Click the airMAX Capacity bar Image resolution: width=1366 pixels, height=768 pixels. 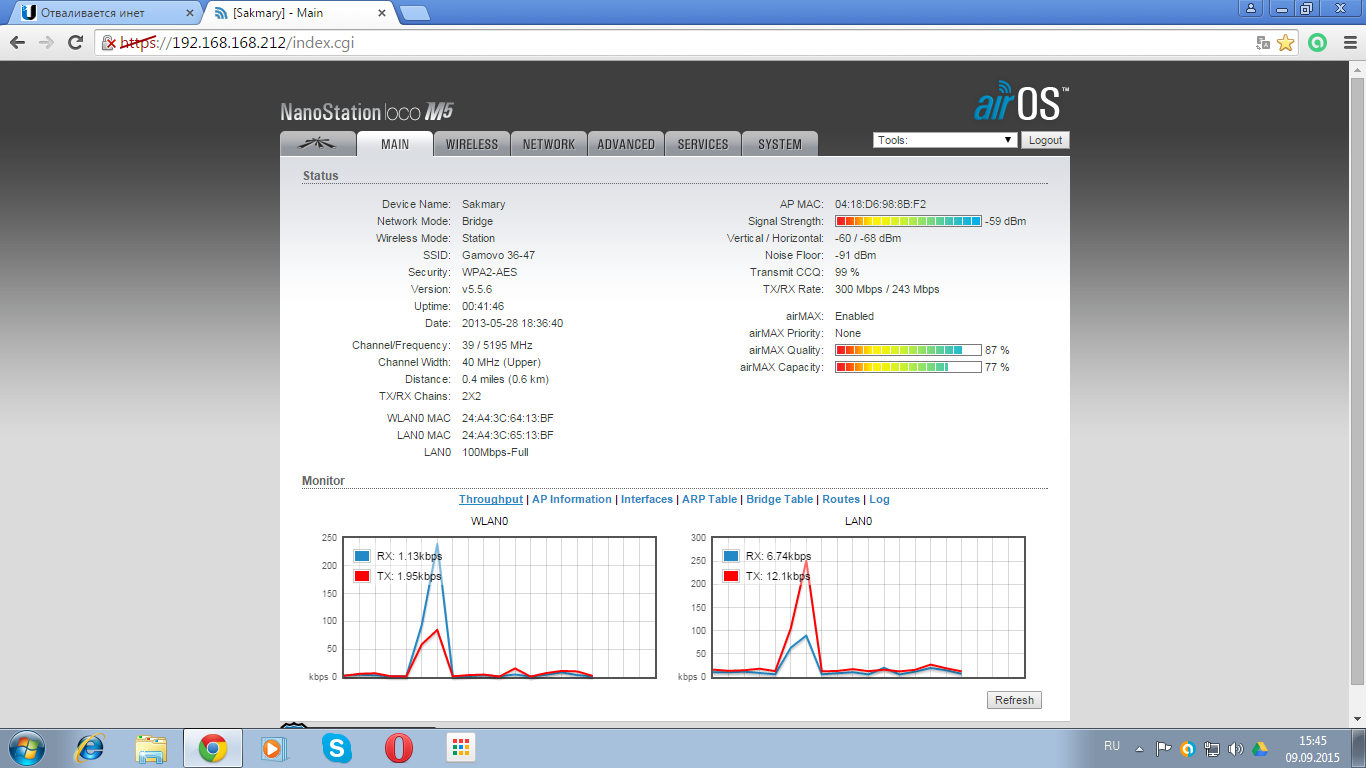click(908, 367)
